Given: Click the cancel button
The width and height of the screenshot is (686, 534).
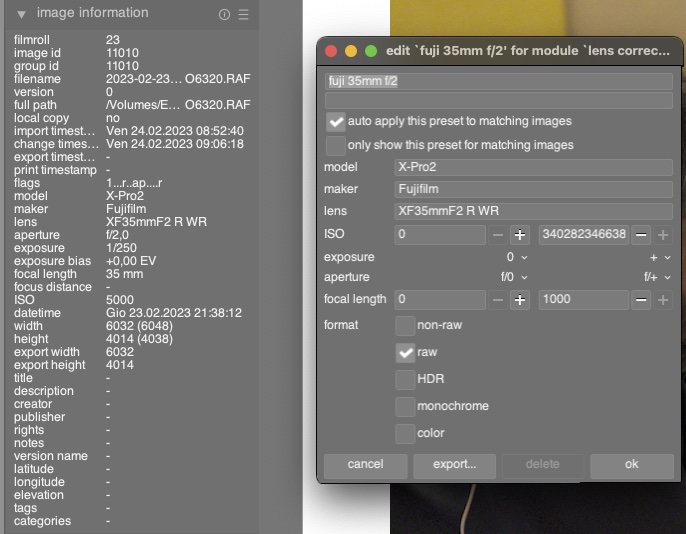Looking at the screenshot, I should click(365, 465).
